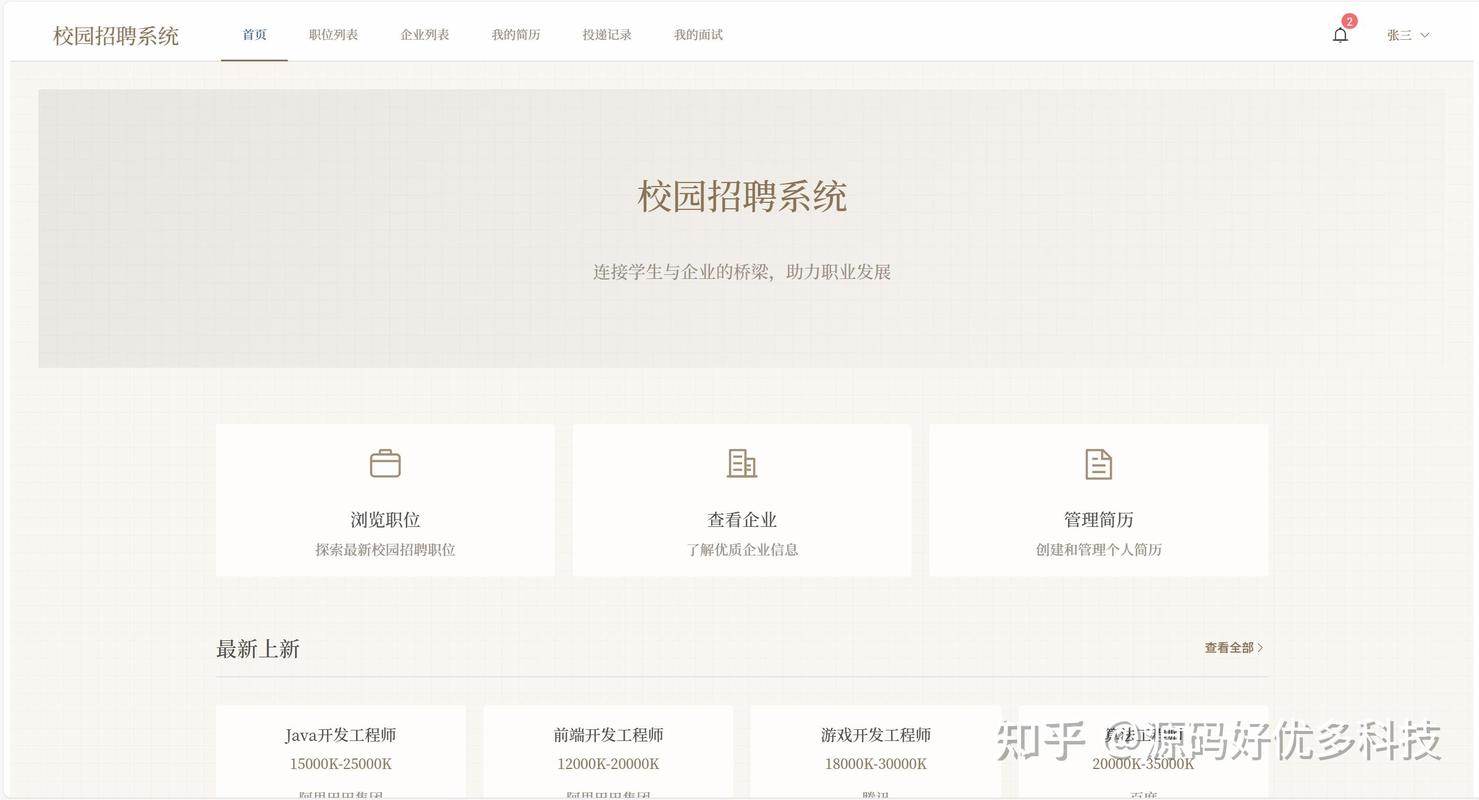Image resolution: width=1479 pixels, height=800 pixels.
Task: Click the document icon for 管理简历
Action: 1098,464
